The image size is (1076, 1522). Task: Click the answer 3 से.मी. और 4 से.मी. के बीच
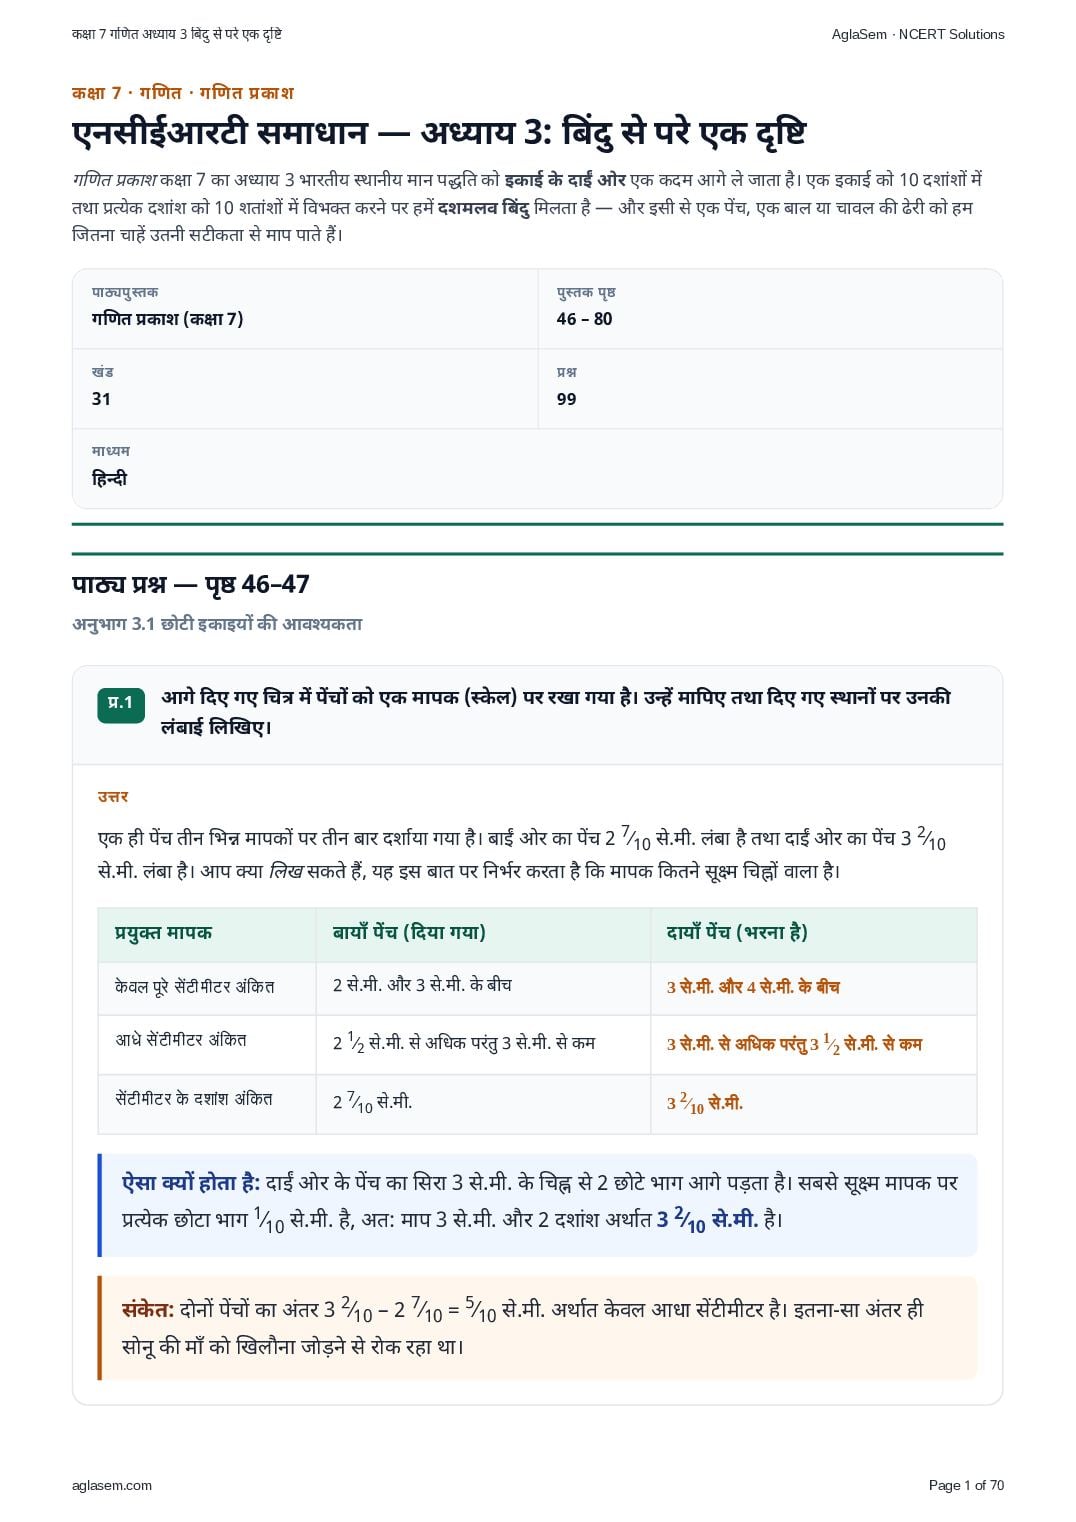pyautogui.click(x=753, y=987)
